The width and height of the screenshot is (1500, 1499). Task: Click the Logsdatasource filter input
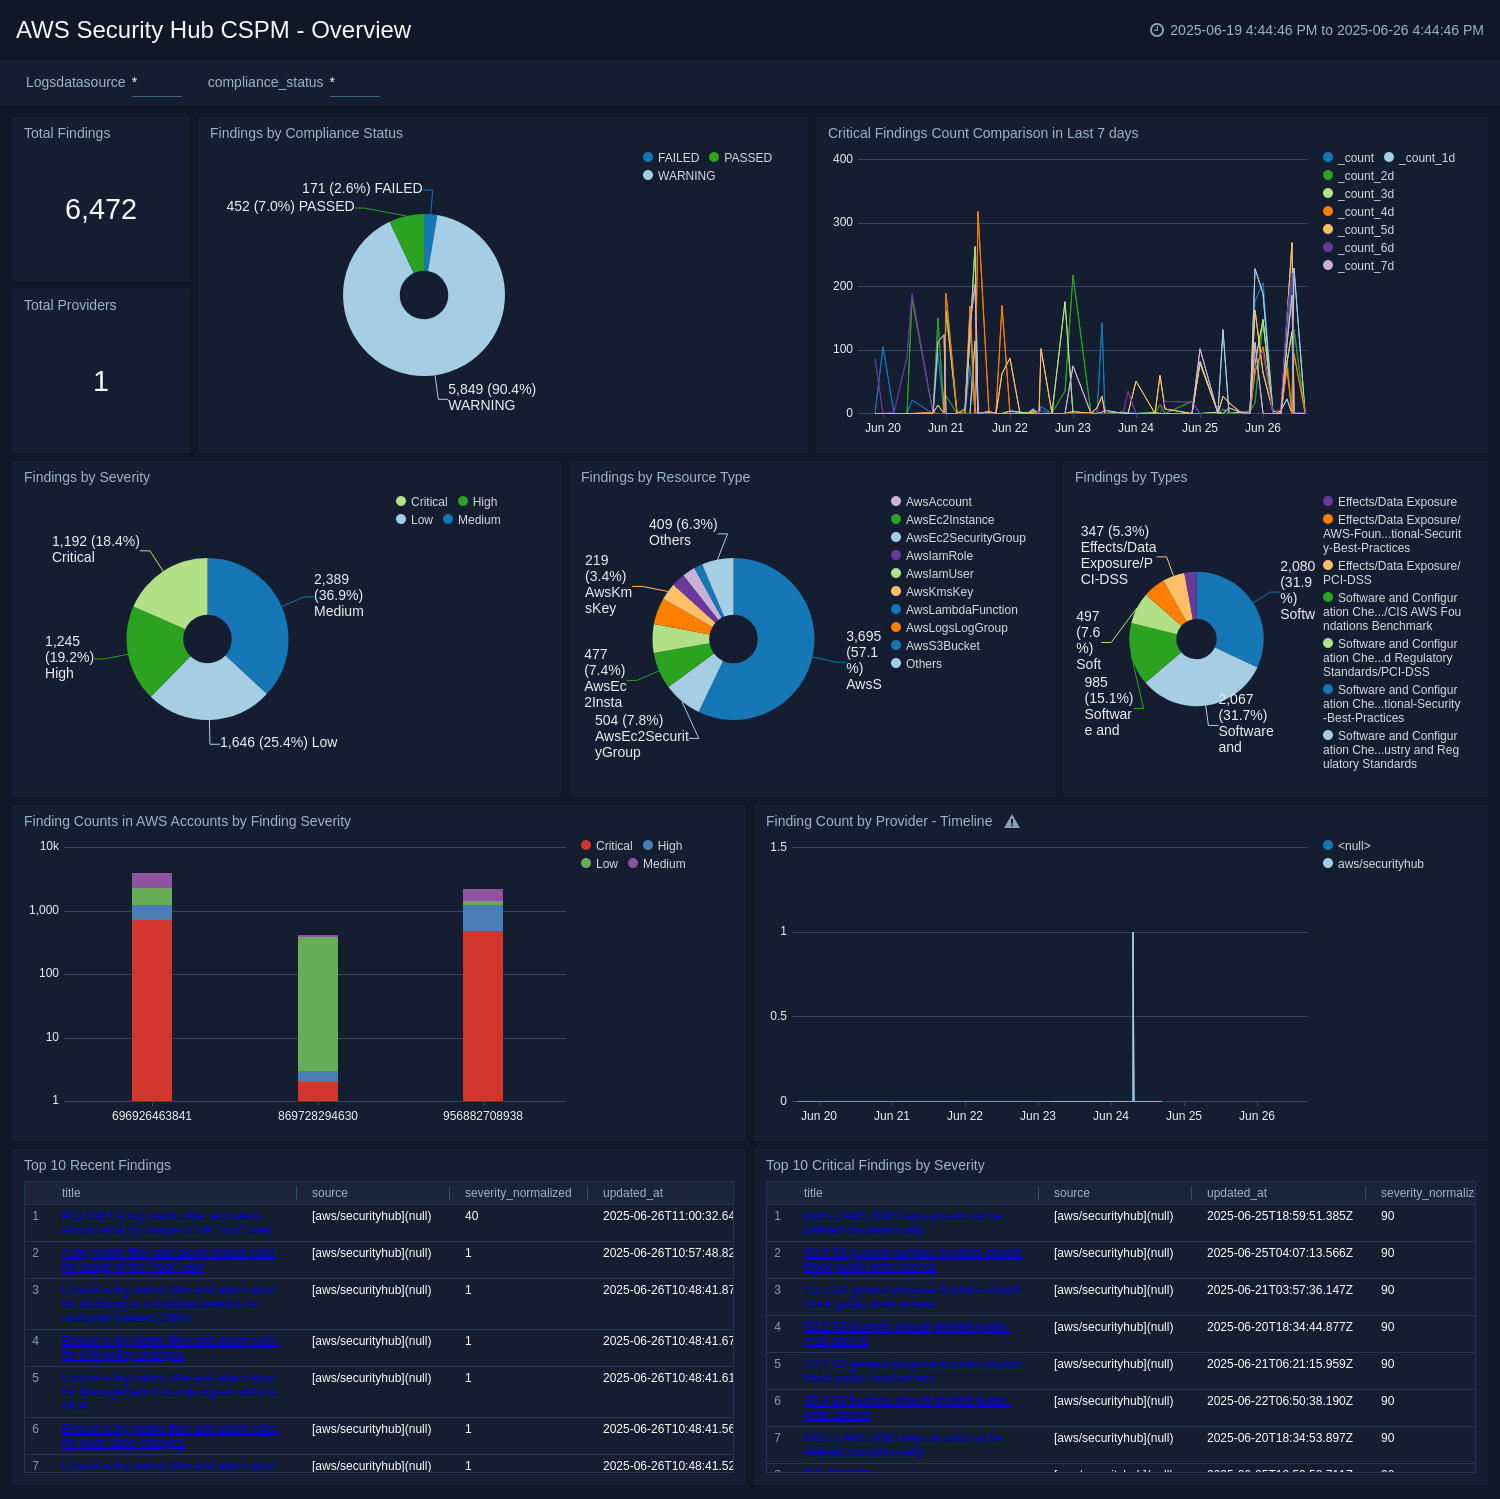pos(157,83)
